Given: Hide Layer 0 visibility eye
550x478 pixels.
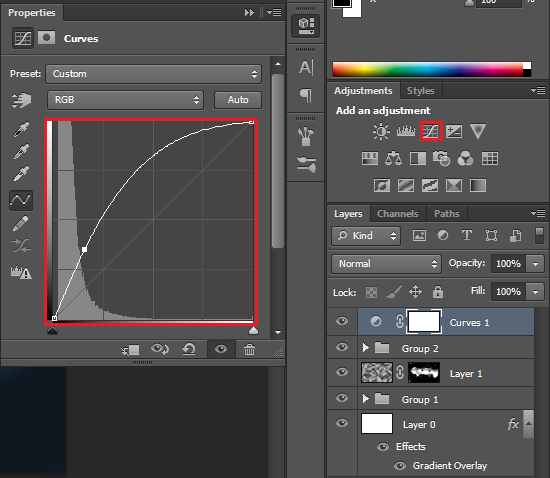Looking at the screenshot, I should pos(342,423).
